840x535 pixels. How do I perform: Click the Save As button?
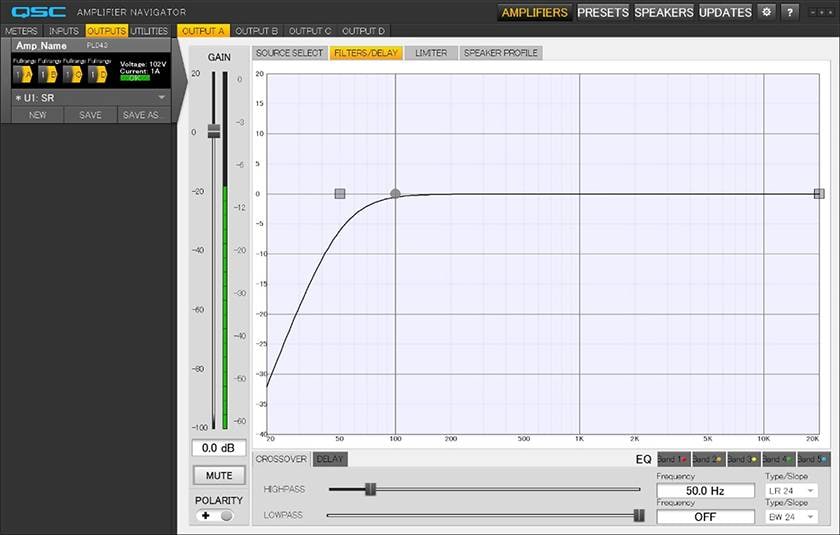(x=141, y=115)
